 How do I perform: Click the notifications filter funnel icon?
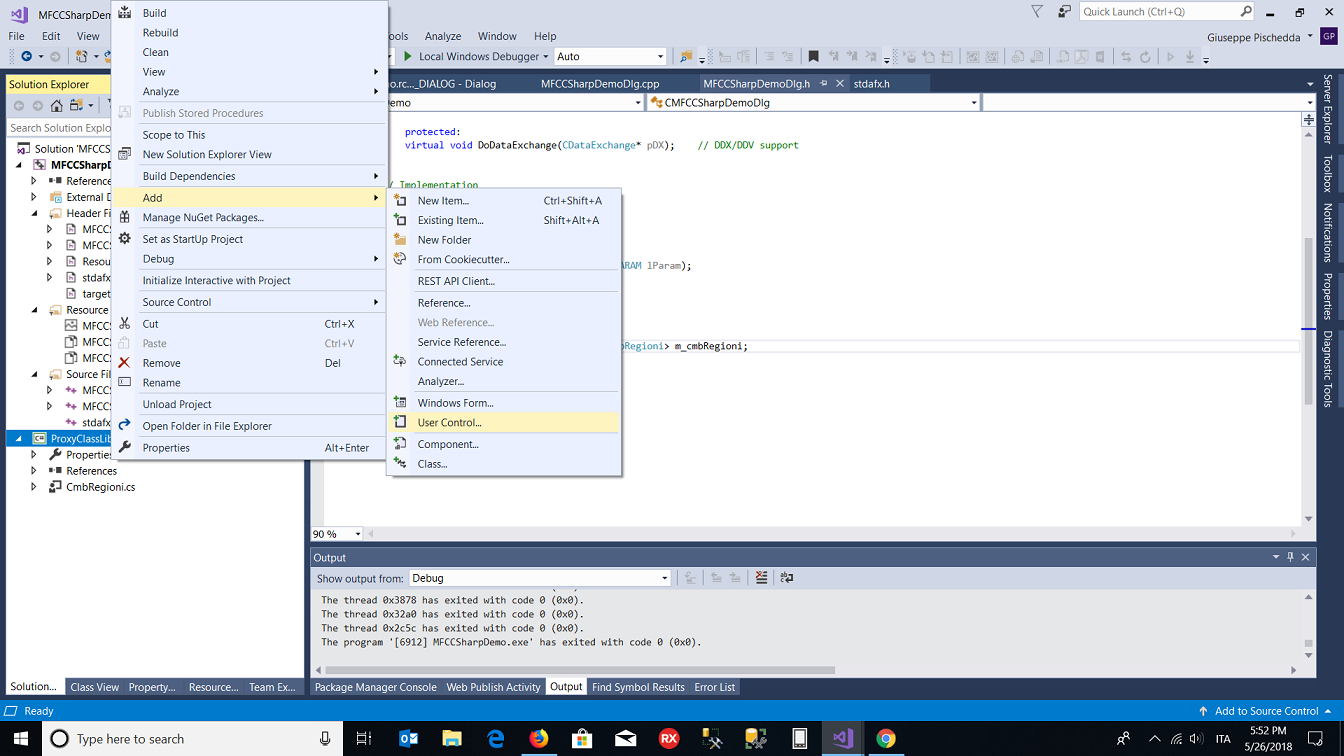tap(1037, 12)
